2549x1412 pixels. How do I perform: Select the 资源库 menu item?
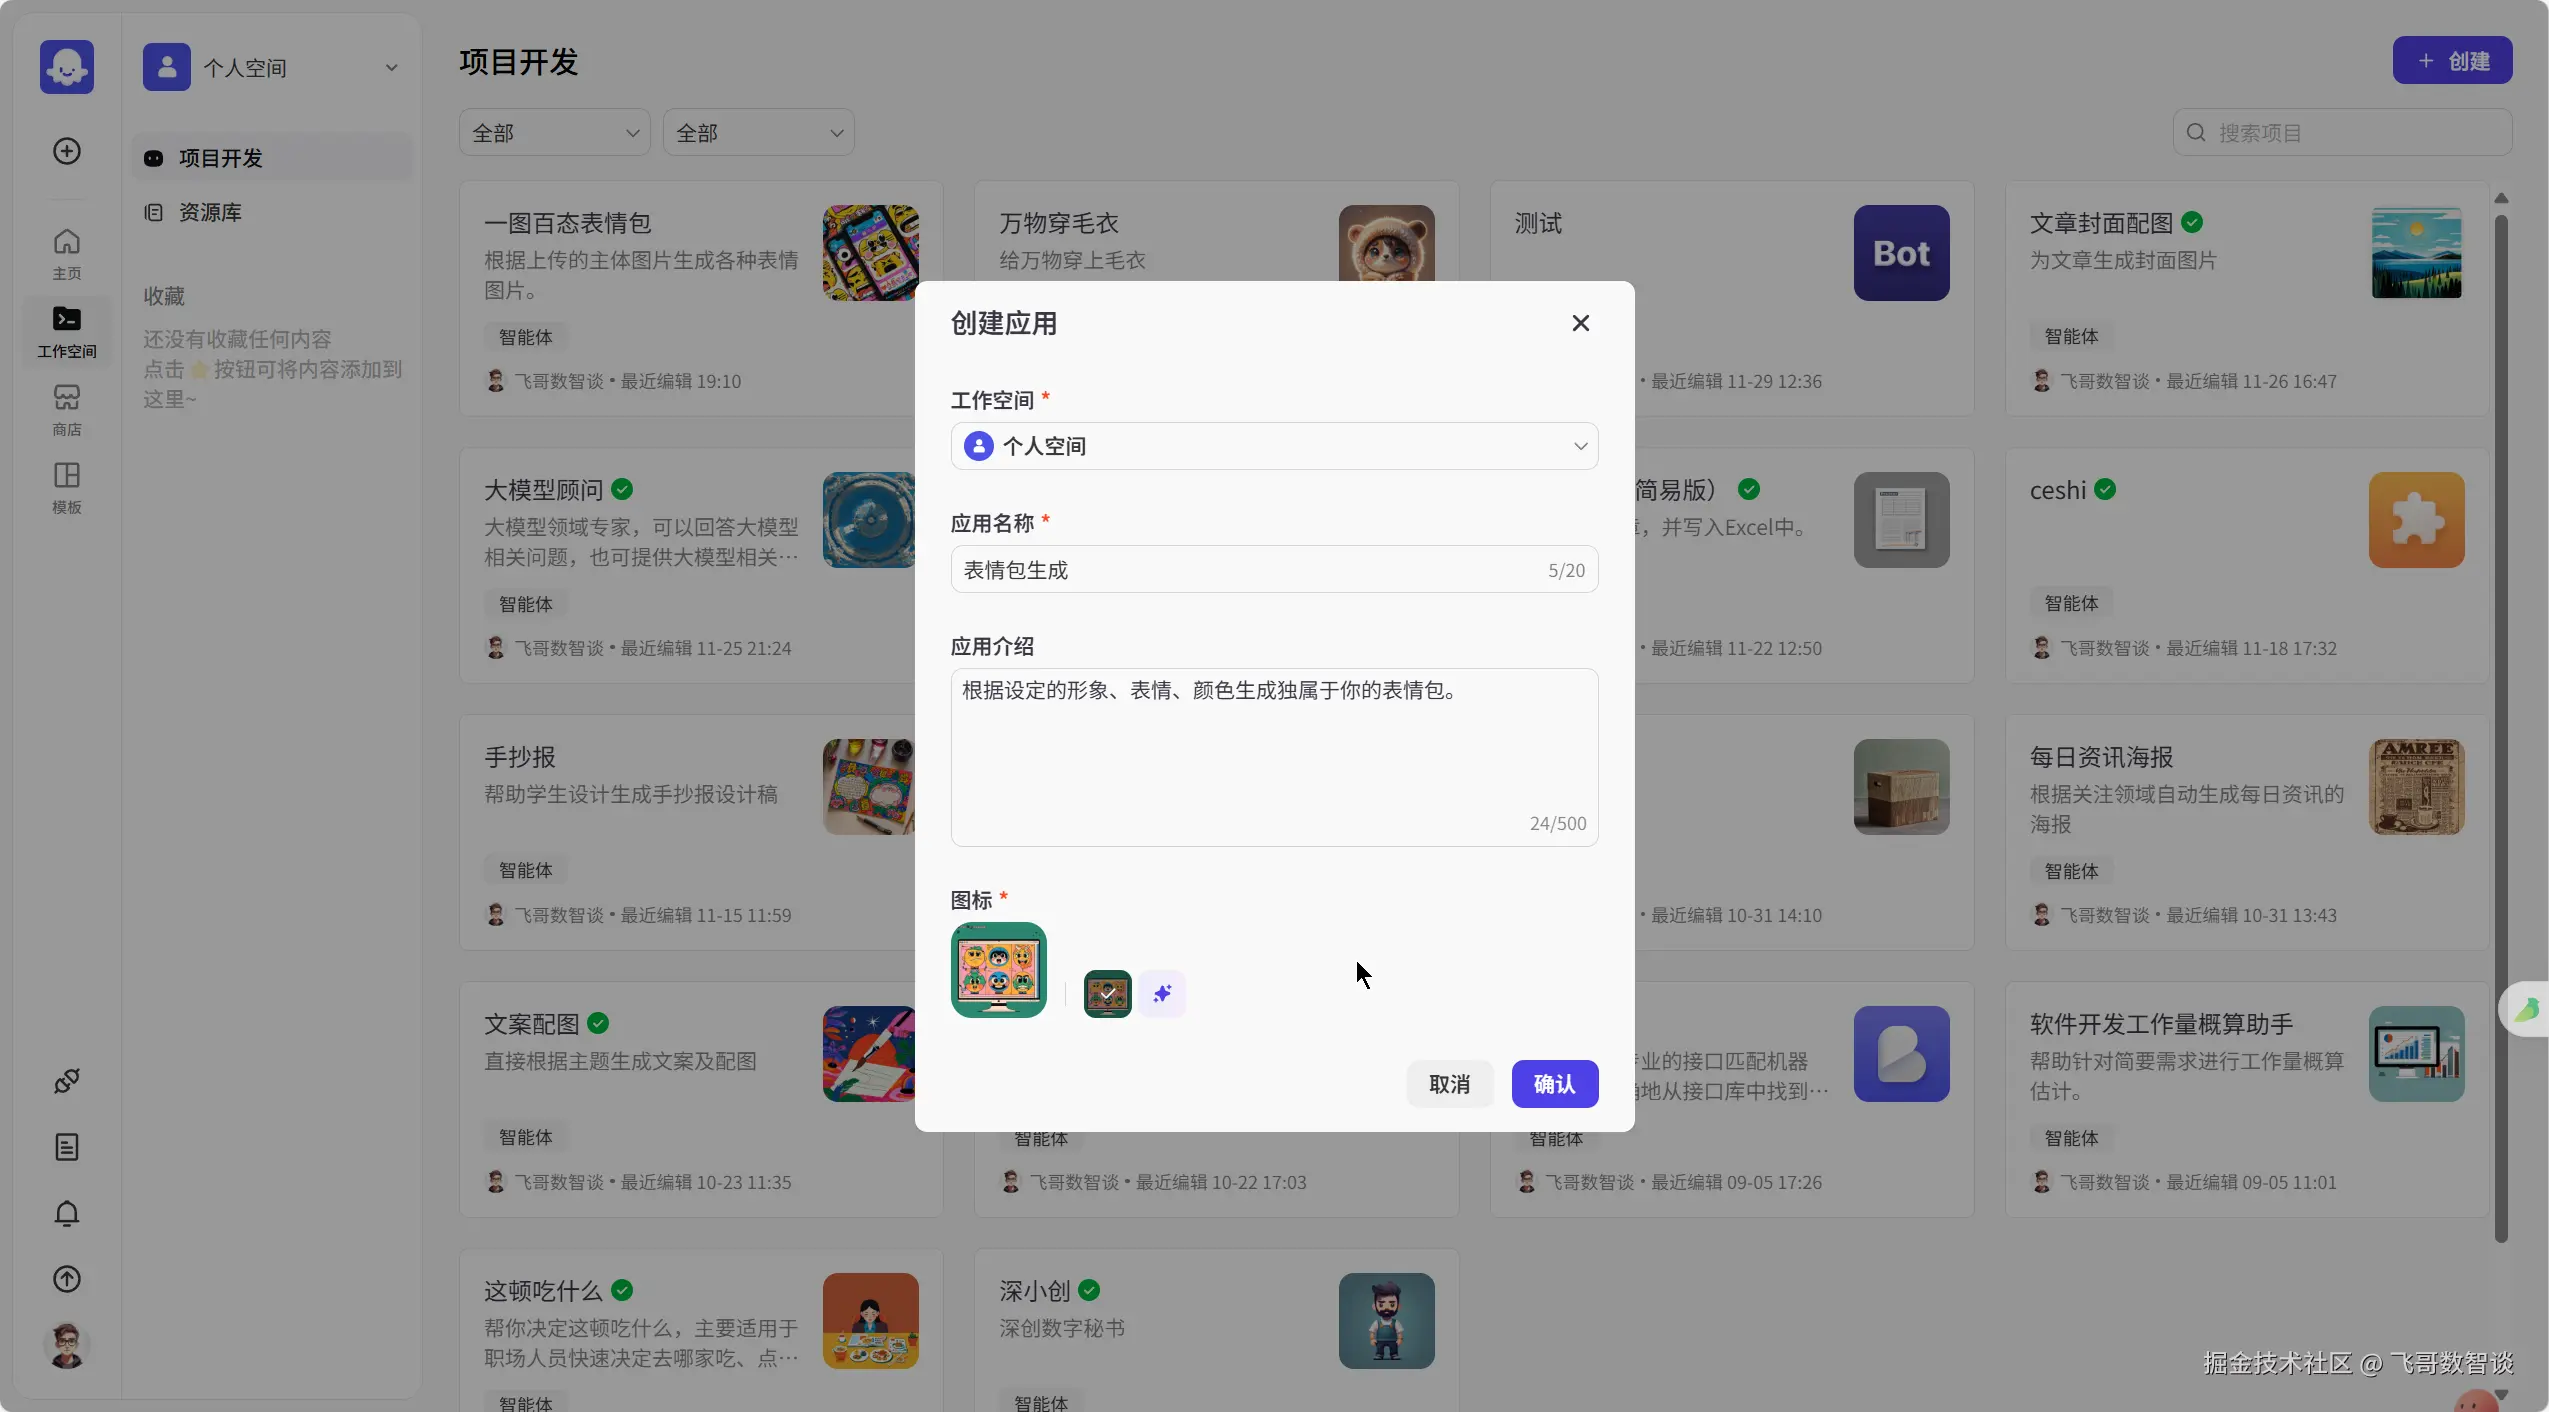(x=210, y=212)
